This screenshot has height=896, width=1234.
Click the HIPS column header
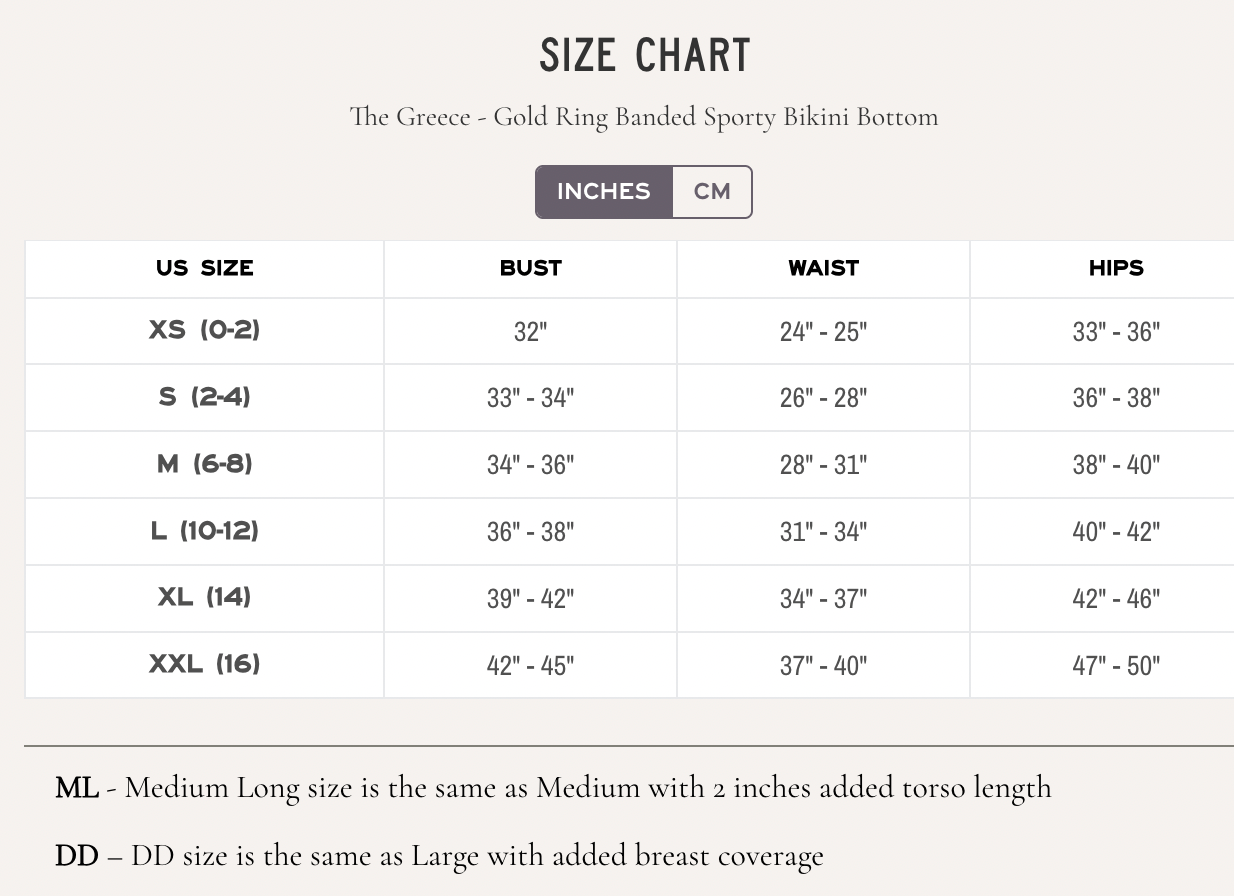tap(1116, 268)
